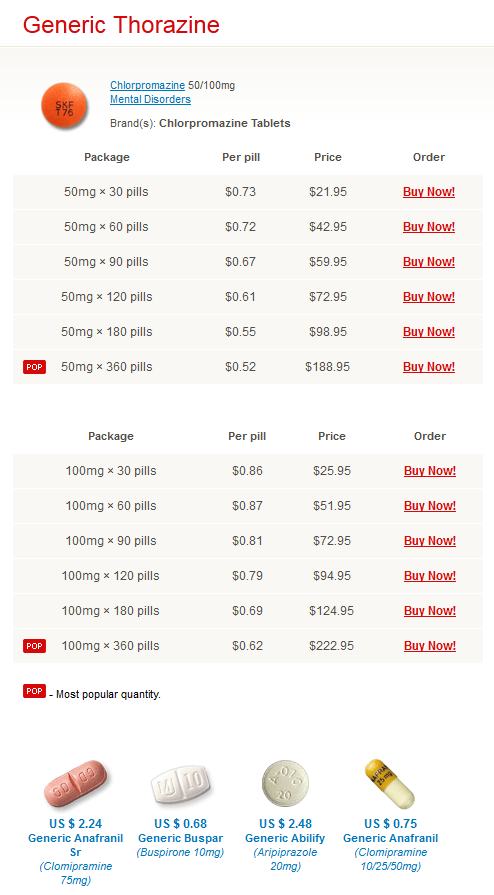Open the Chlorpromazine link
This screenshot has width=494, height=895.
click(147, 85)
